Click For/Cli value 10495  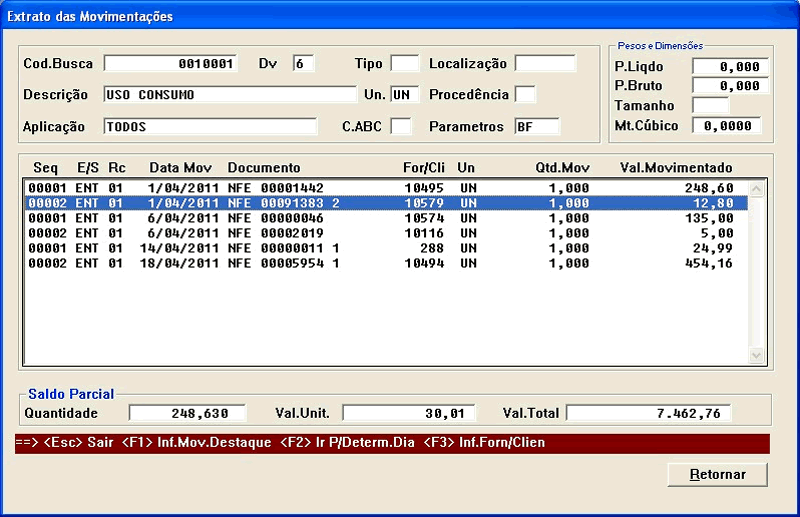coord(424,188)
